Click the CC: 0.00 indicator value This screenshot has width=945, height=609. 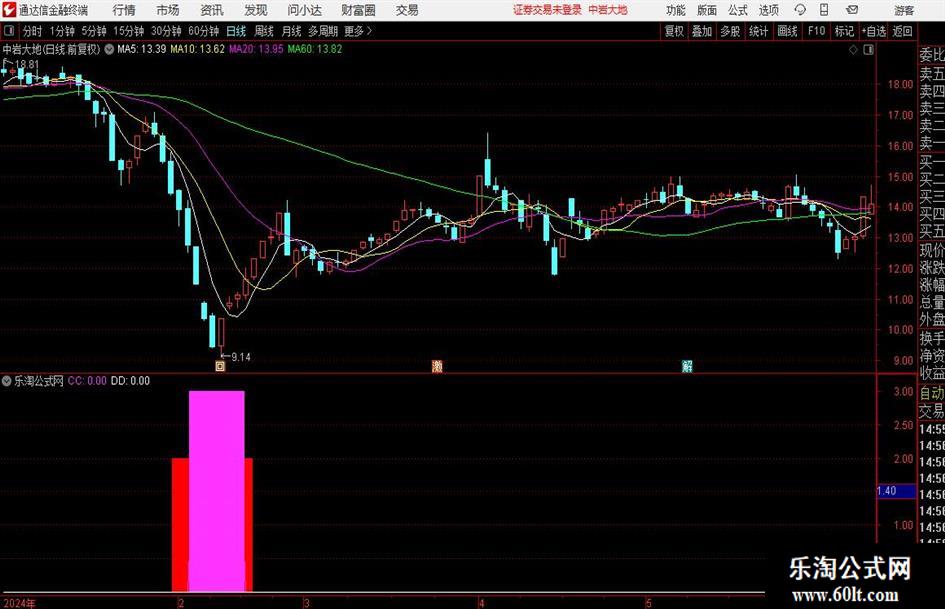pyautogui.click(x=87, y=381)
